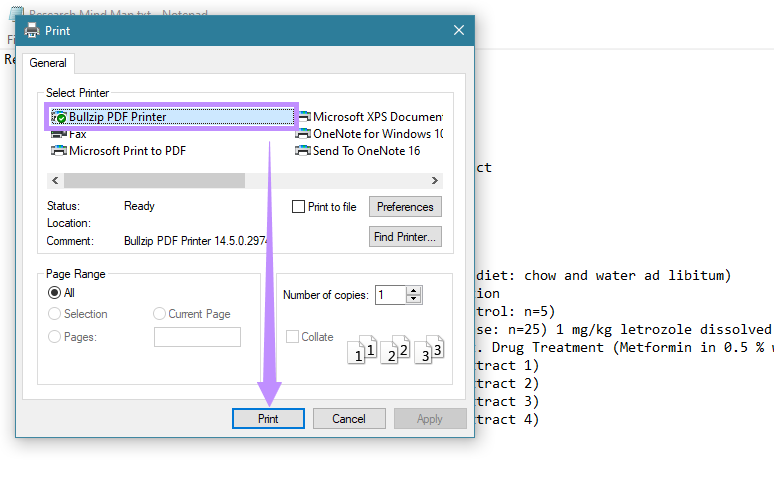Click the Pages range text field

coord(197,337)
